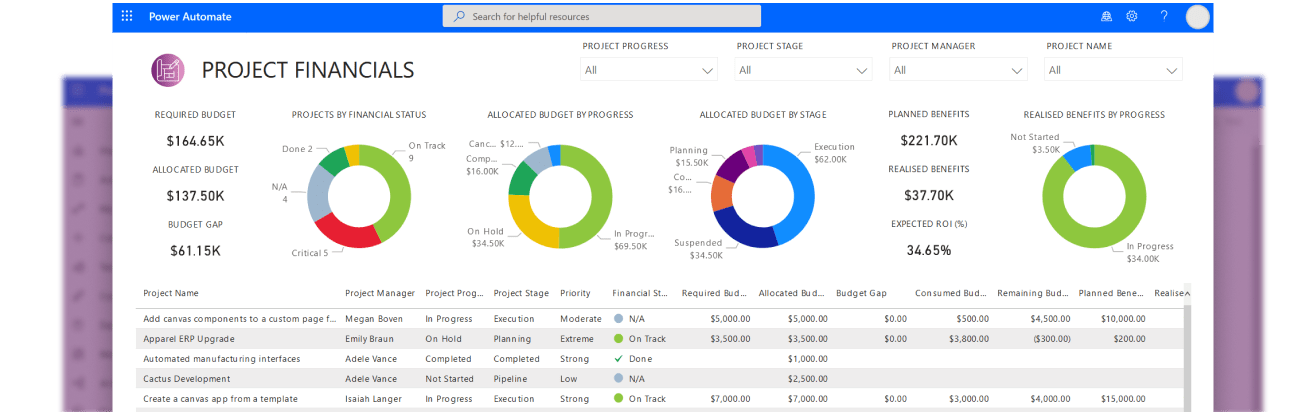This screenshot has height=412, width=1300.
Task: Click the $137.50K allocated budget value
Action: [x=196, y=196]
